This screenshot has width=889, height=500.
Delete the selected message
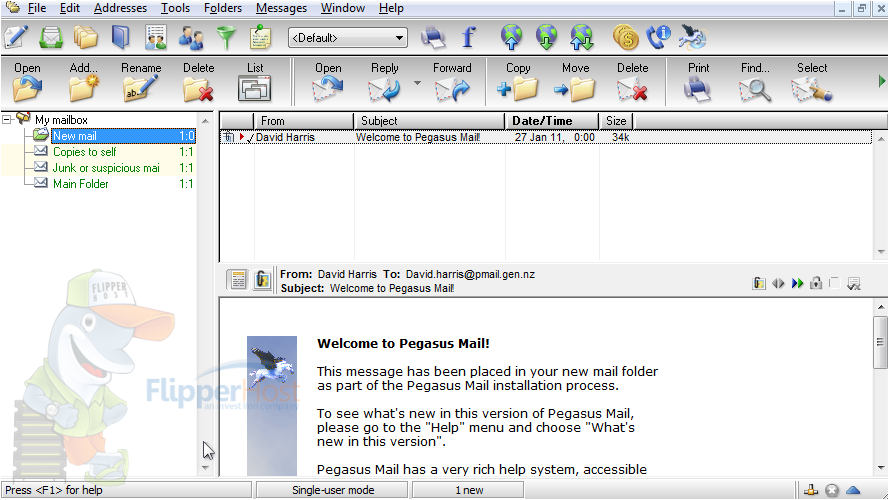click(x=633, y=82)
